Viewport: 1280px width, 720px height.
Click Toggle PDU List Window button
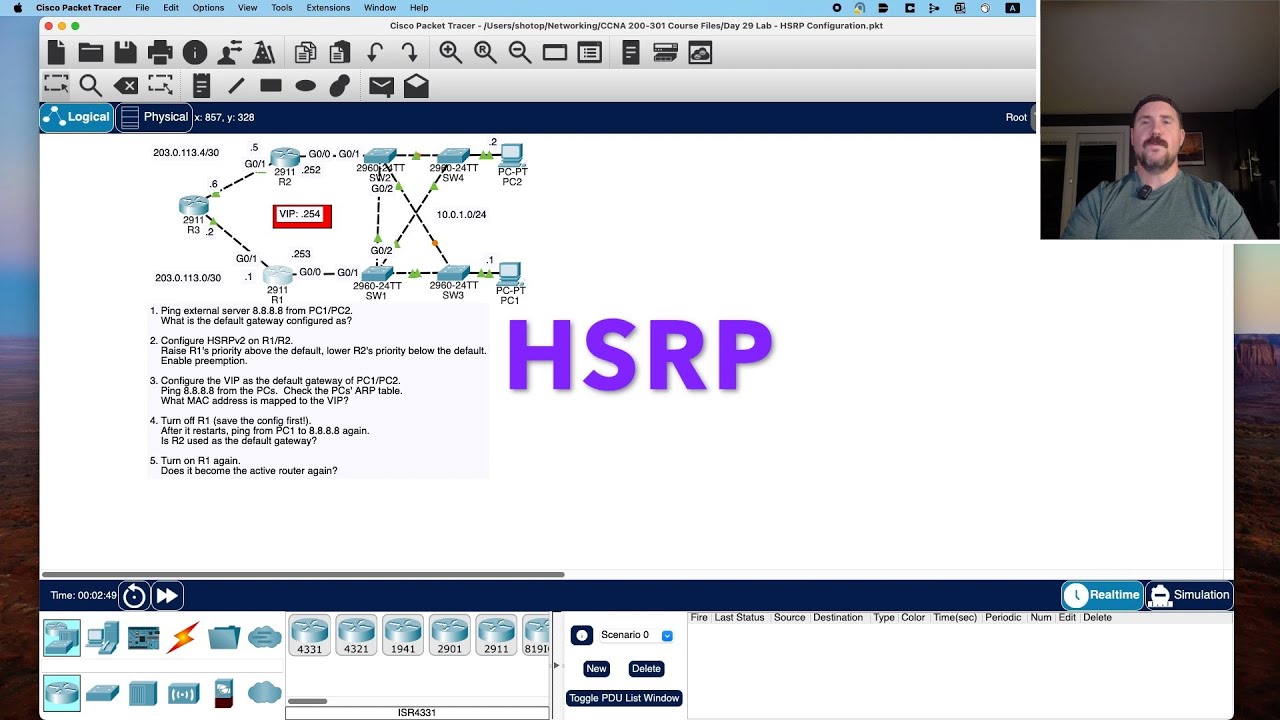pyautogui.click(x=624, y=698)
